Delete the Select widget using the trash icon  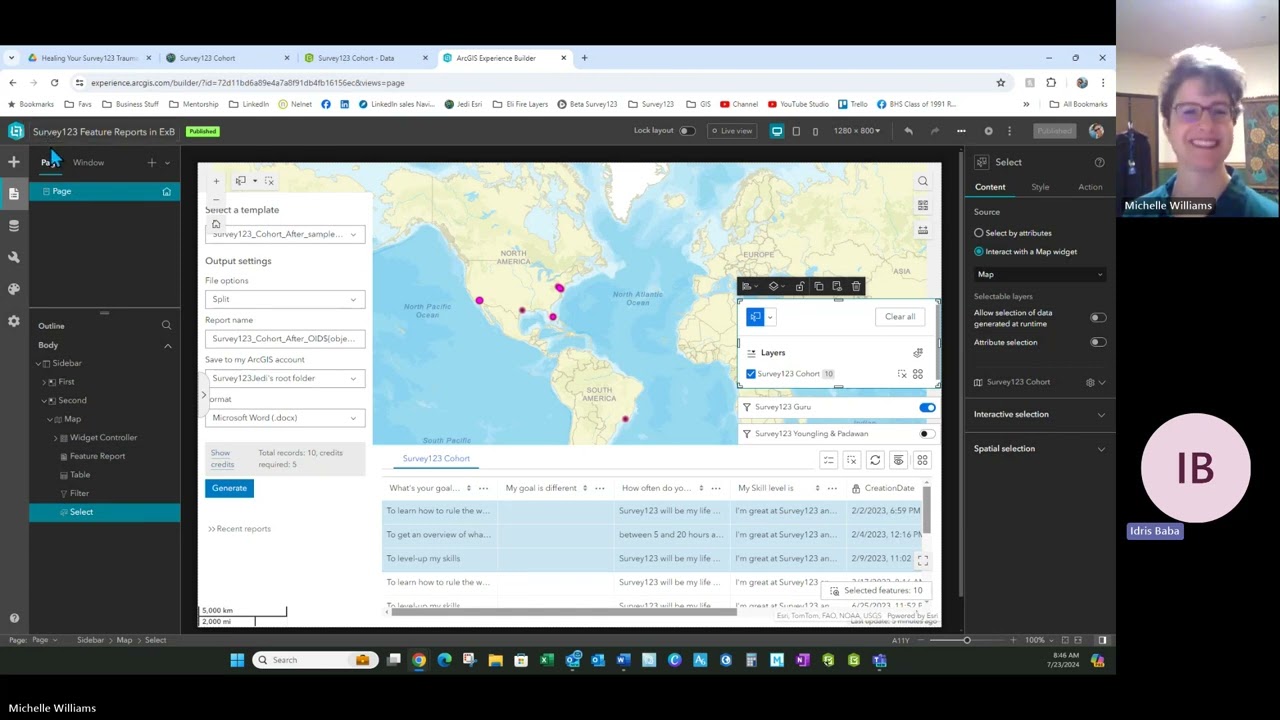(x=856, y=286)
